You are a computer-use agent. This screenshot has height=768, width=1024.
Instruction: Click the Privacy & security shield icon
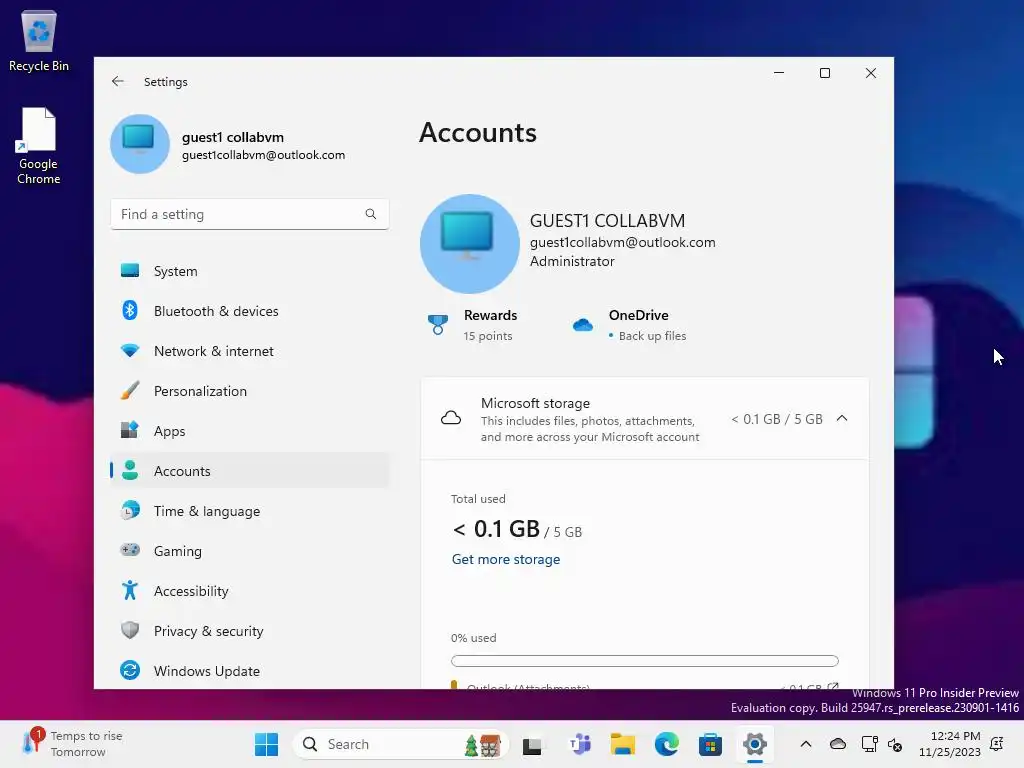point(130,630)
